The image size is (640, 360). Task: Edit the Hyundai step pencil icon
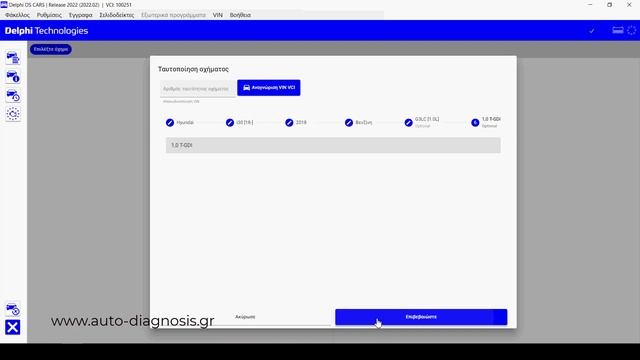pyautogui.click(x=170, y=122)
